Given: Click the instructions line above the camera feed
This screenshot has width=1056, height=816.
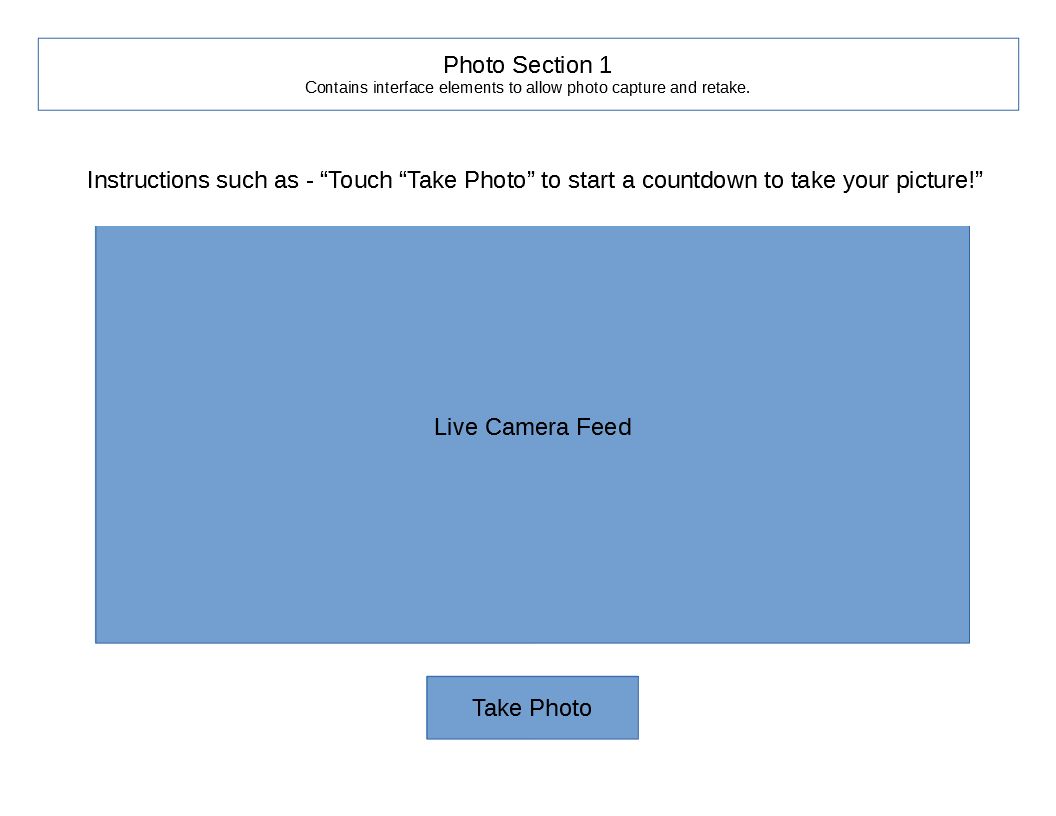Looking at the screenshot, I should 535,181.
